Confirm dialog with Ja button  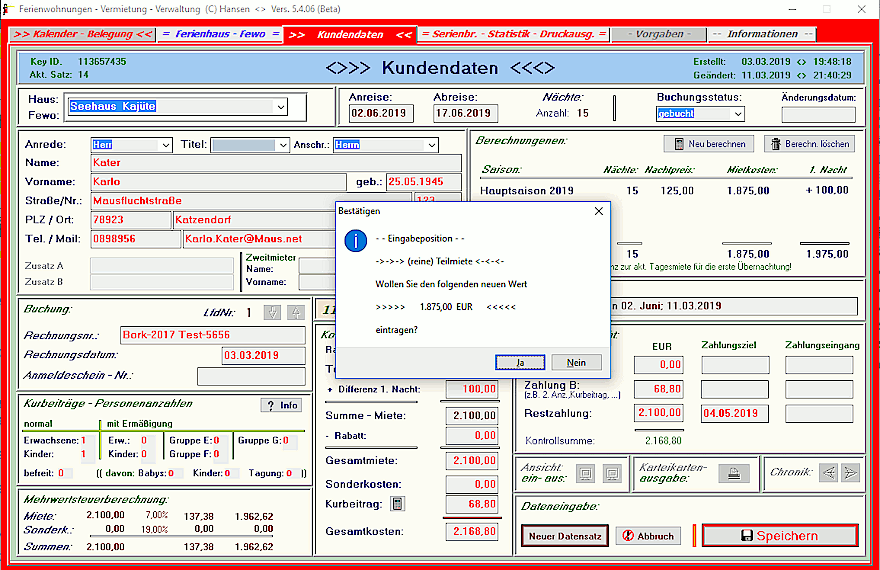coord(520,362)
